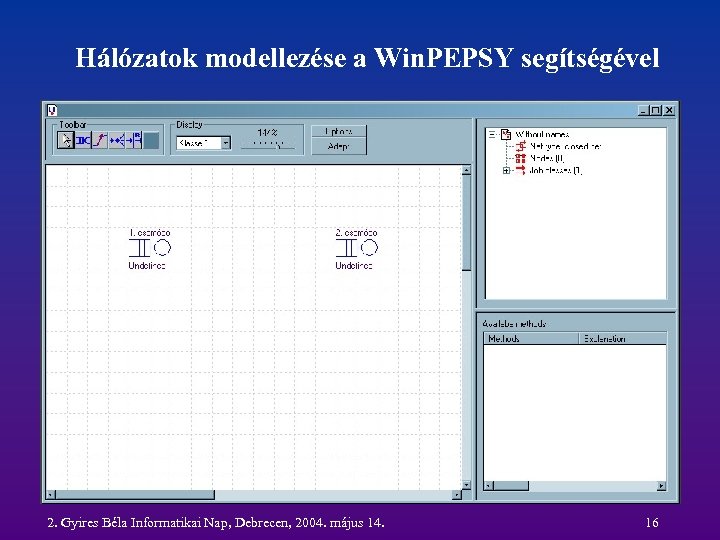Expand the Job classes tree node

tap(506, 170)
